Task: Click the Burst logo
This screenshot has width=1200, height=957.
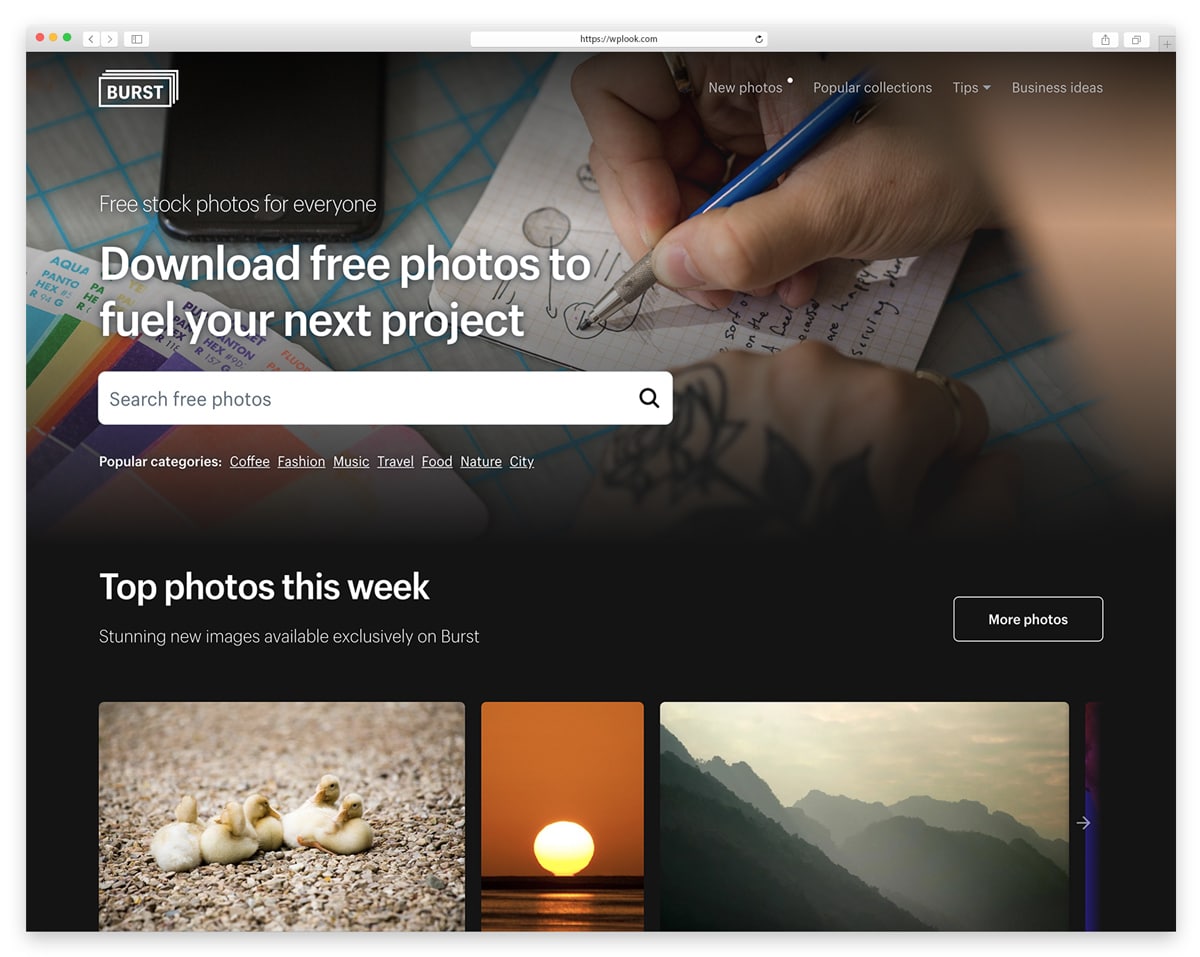Action: point(138,88)
